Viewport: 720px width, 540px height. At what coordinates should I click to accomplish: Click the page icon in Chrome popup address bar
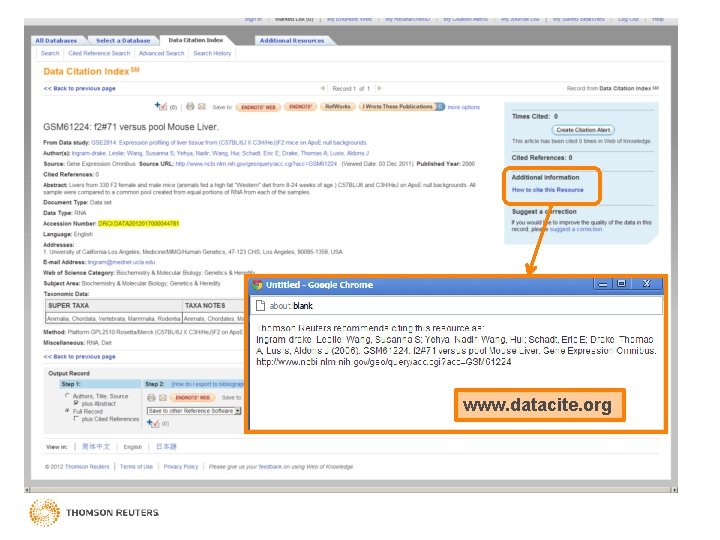tap(260, 306)
